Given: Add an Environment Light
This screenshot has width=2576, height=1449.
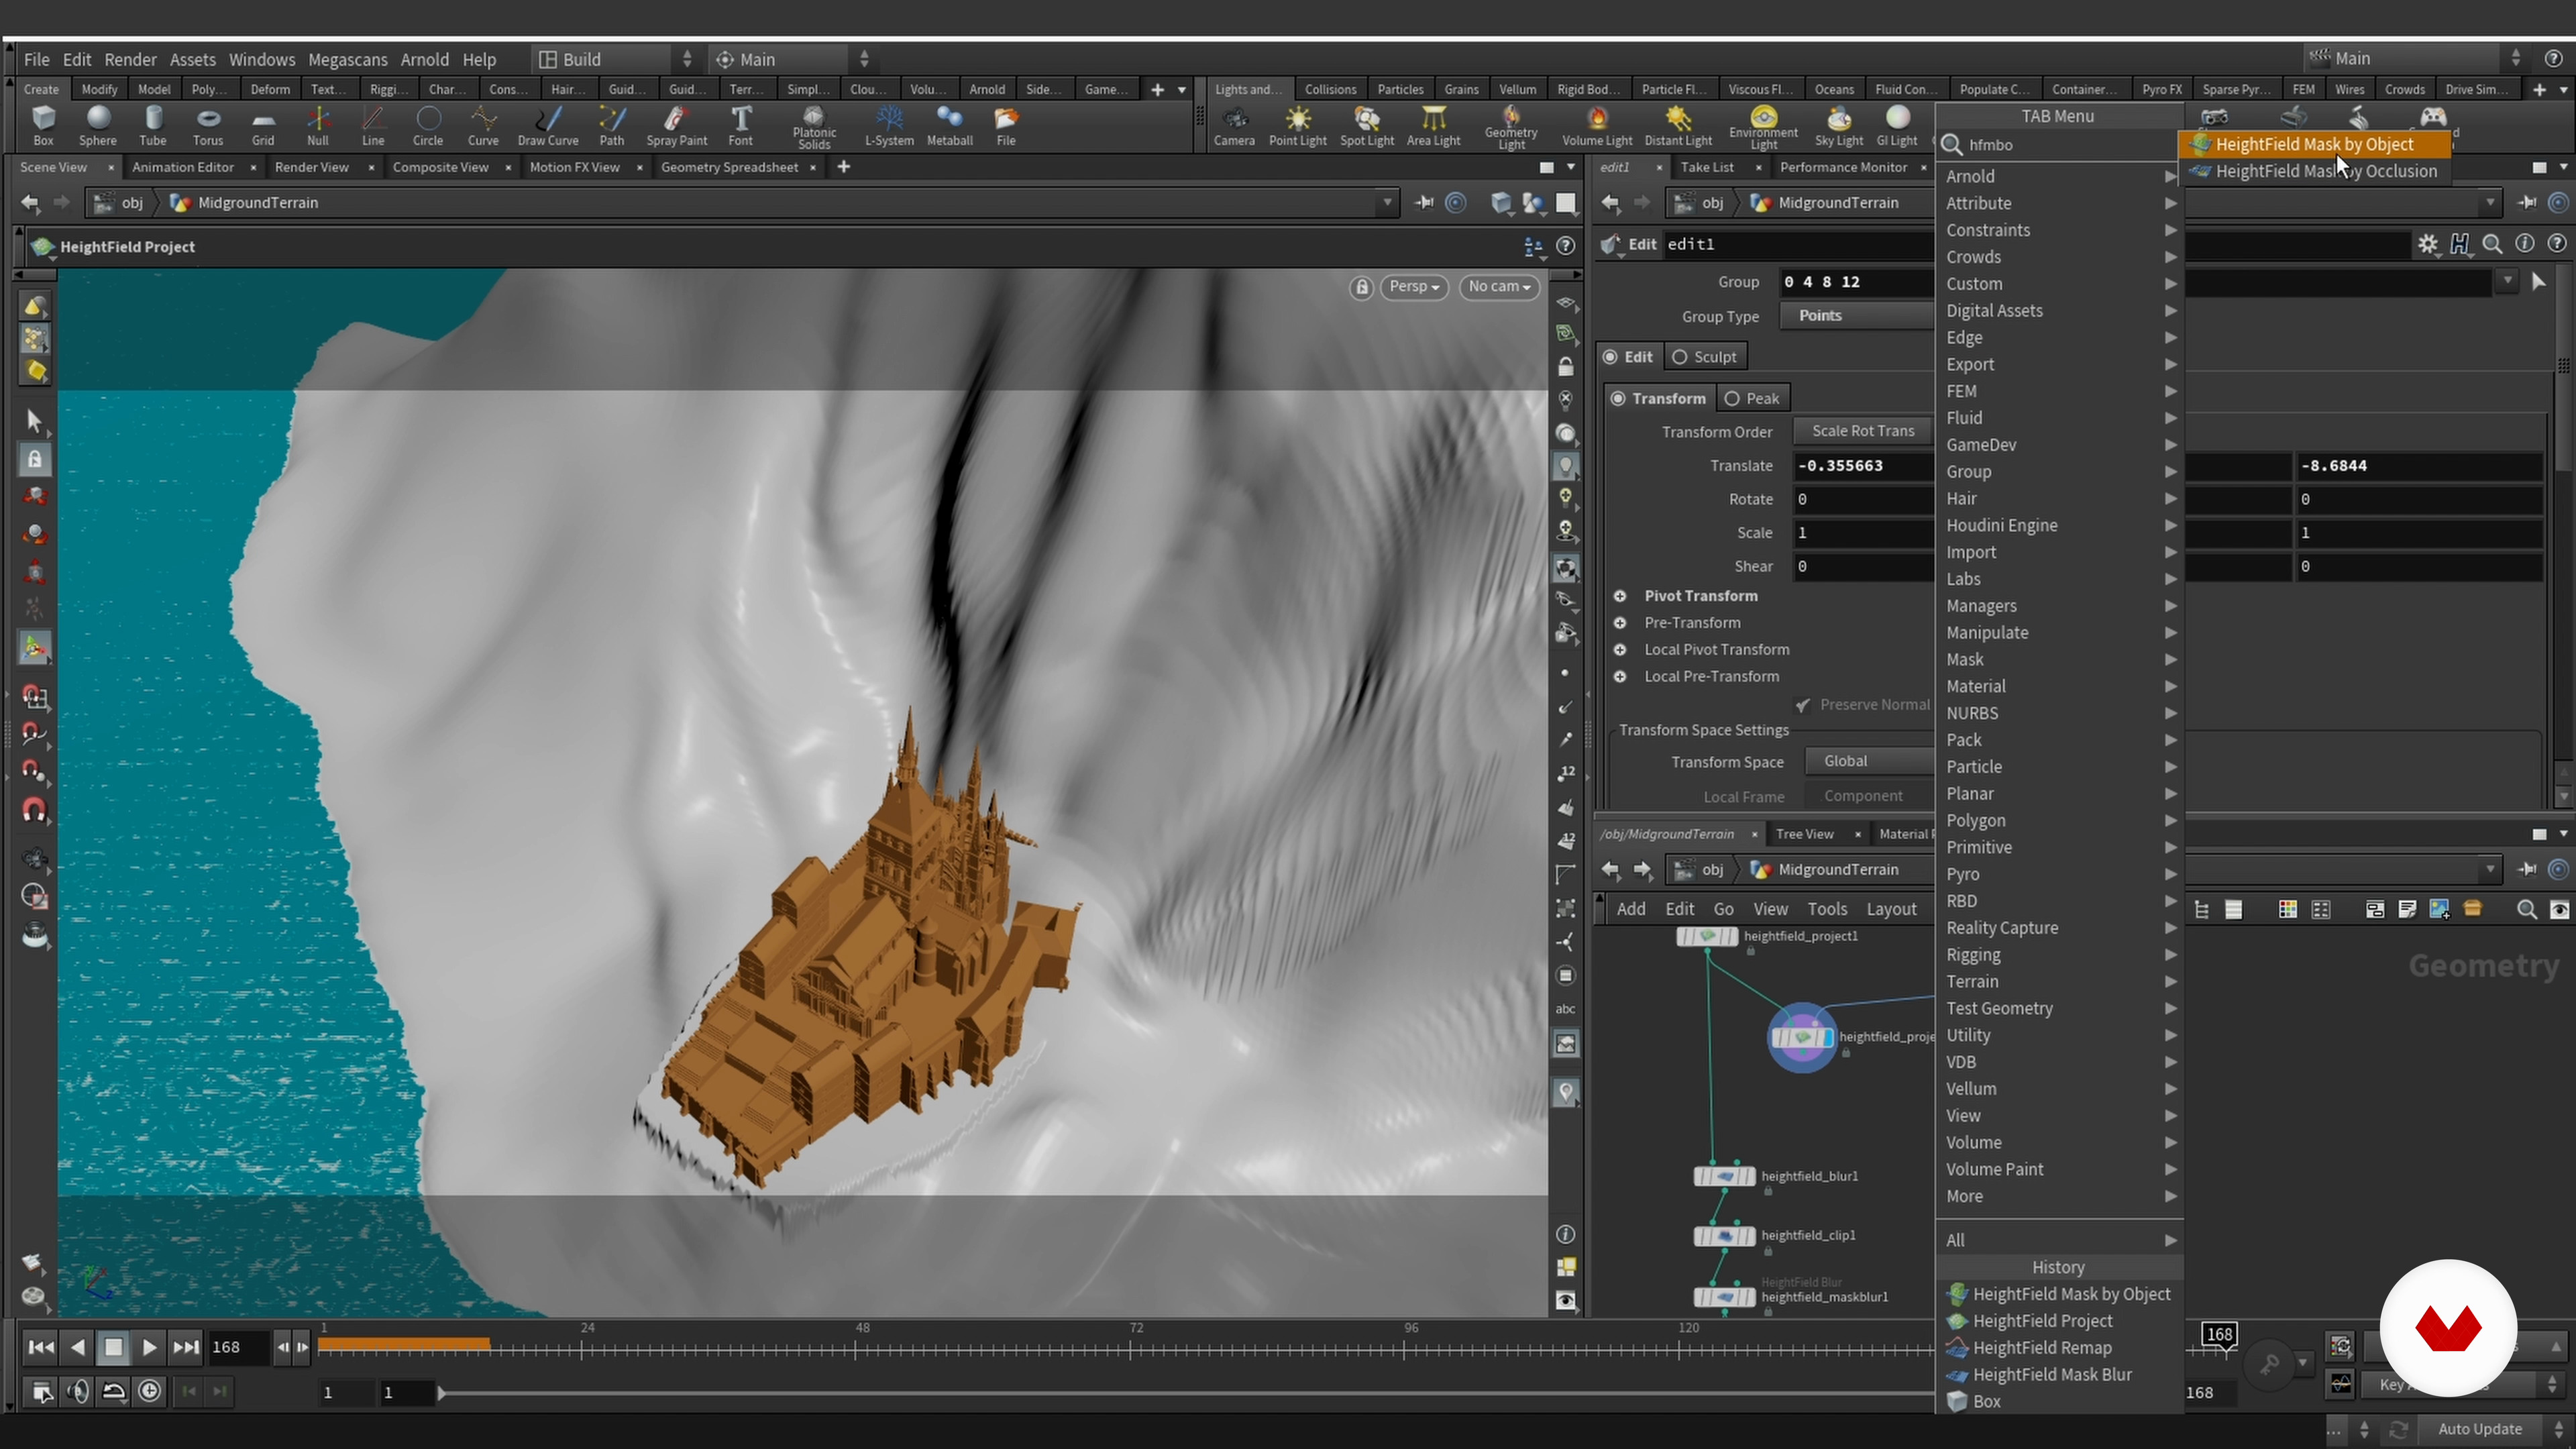Looking at the screenshot, I should click(1763, 128).
